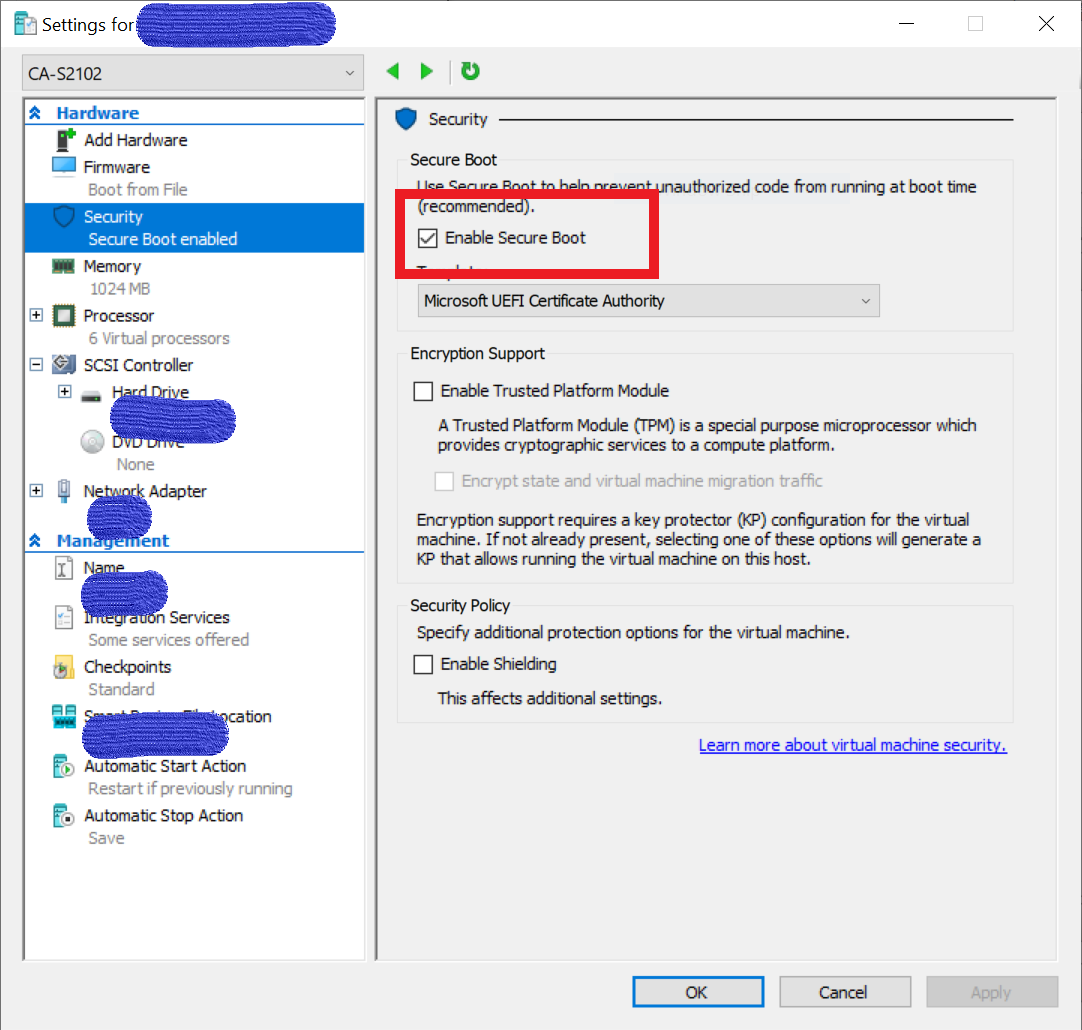Viewport: 1082px width, 1030px height.
Task: Uncheck Enable Secure Boot checkbox
Action: (428, 238)
